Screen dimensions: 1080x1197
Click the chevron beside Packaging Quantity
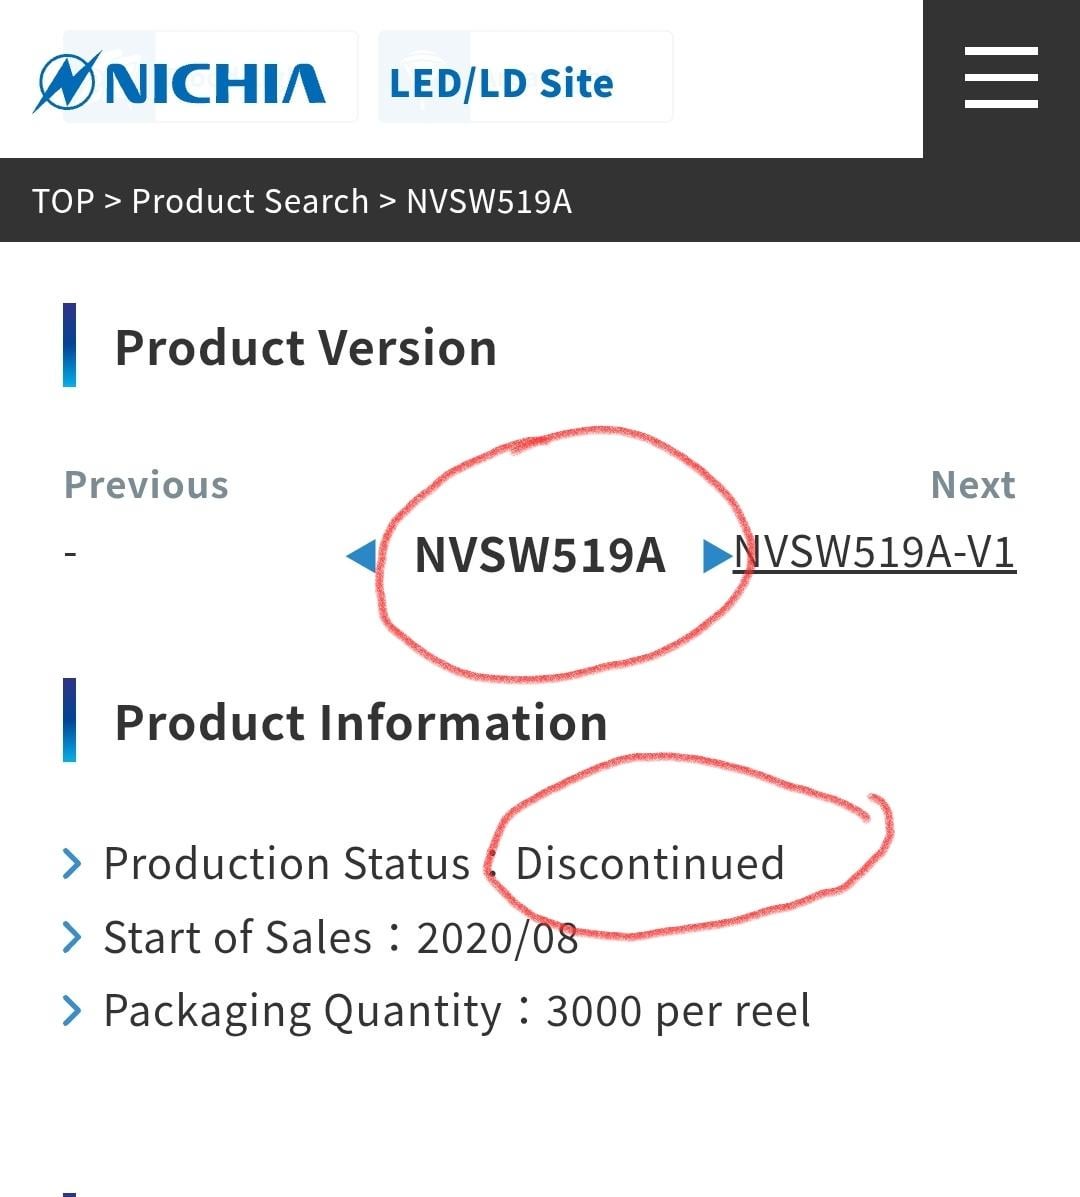(72, 1011)
